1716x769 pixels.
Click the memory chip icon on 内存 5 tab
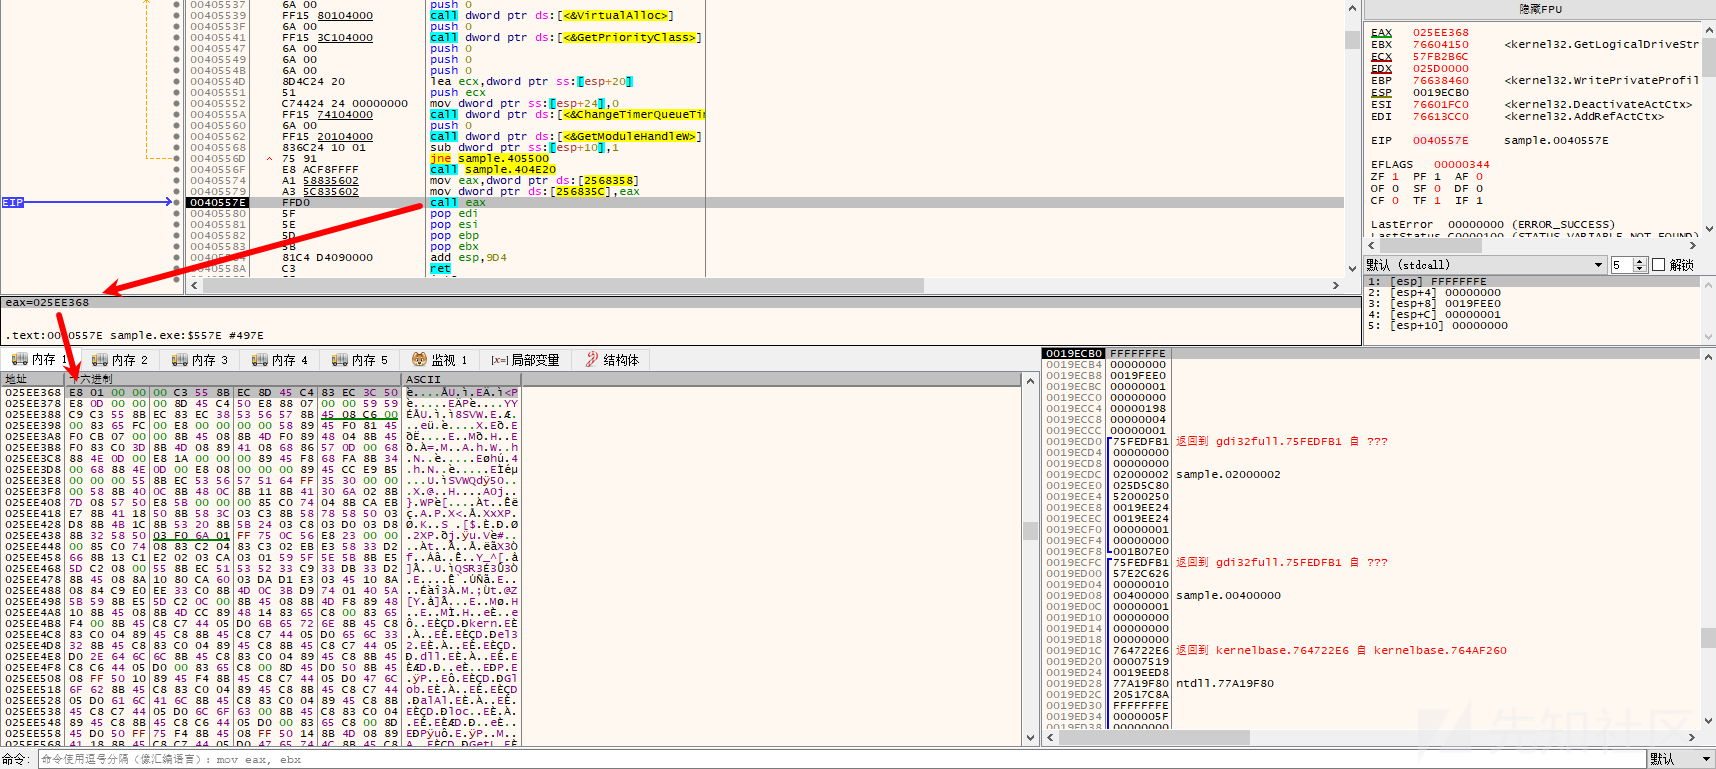point(339,360)
